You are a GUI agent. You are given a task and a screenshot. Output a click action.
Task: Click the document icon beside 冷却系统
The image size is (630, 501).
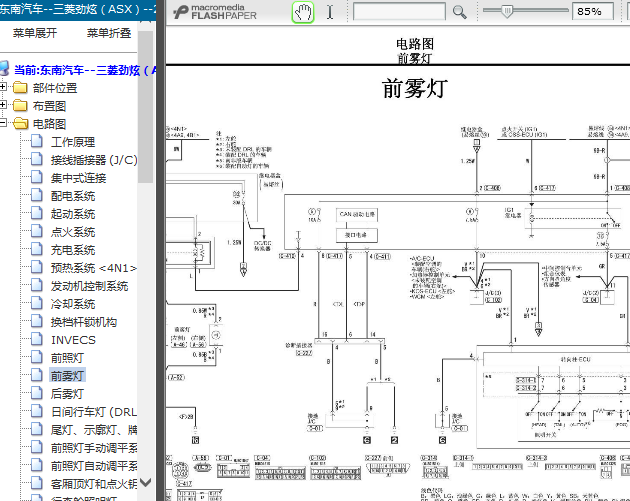(x=37, y=303)
